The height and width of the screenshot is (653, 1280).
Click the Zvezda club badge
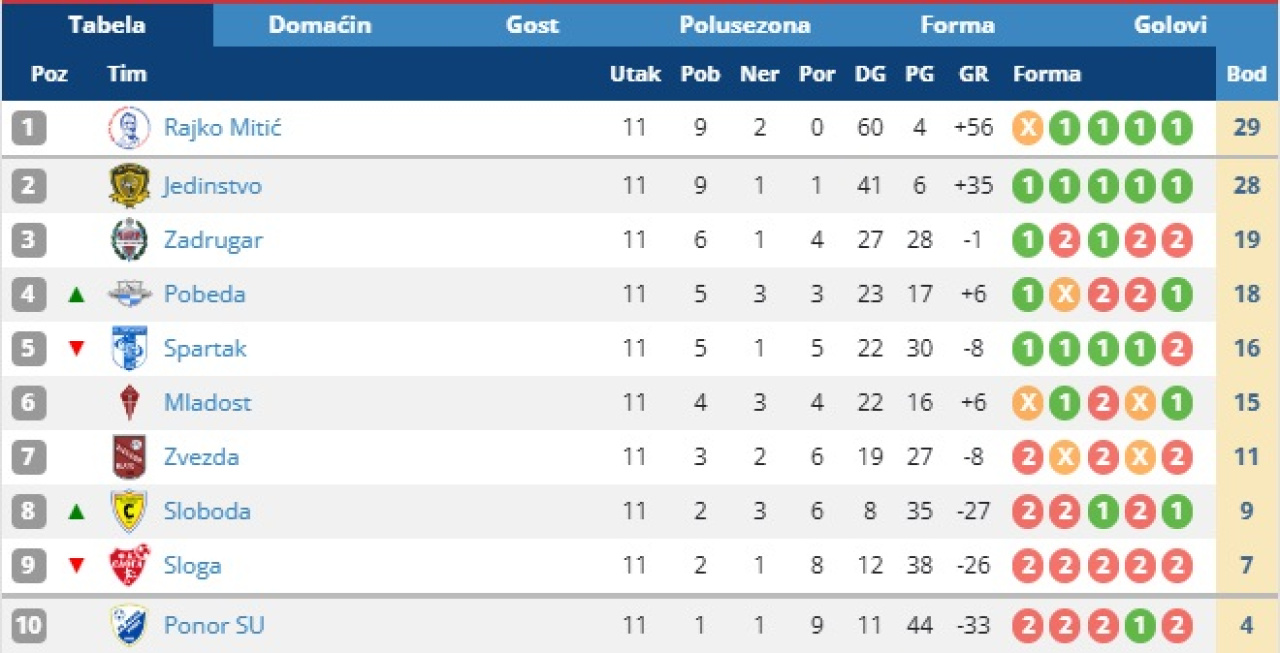(129, 457)
